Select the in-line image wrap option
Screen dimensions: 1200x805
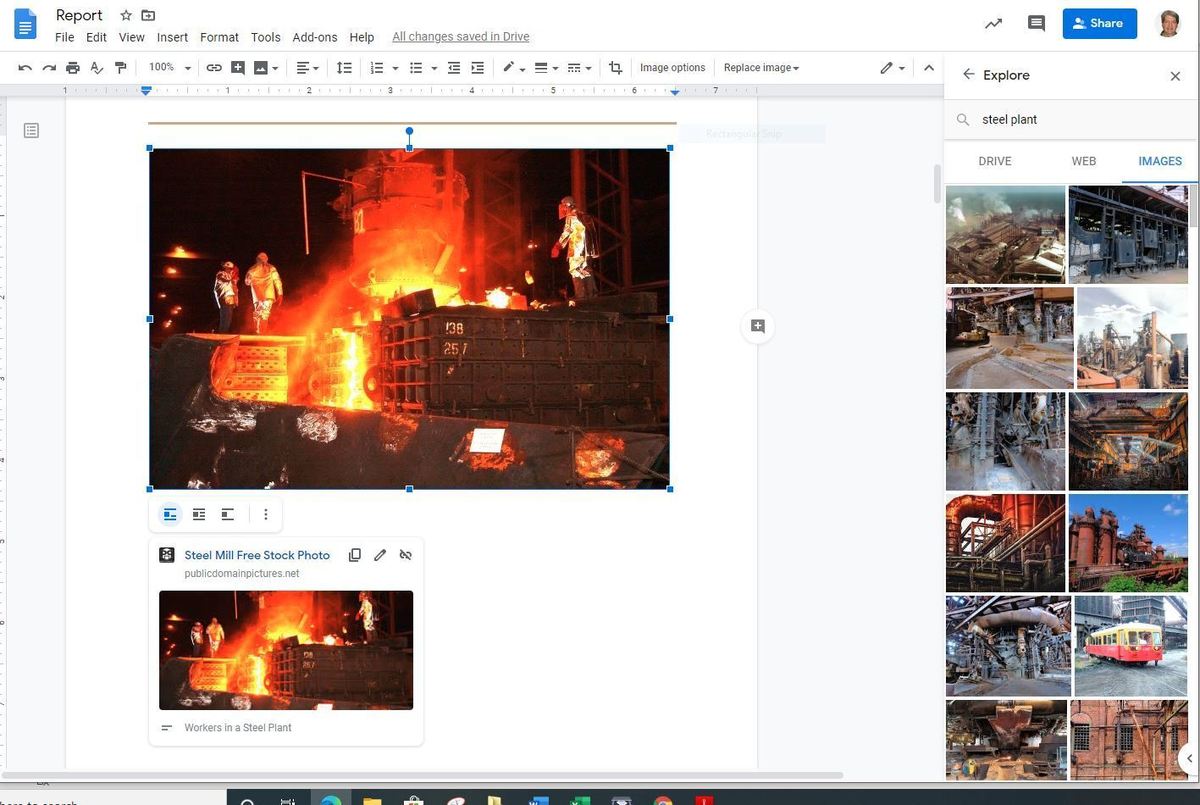(170, 514)
